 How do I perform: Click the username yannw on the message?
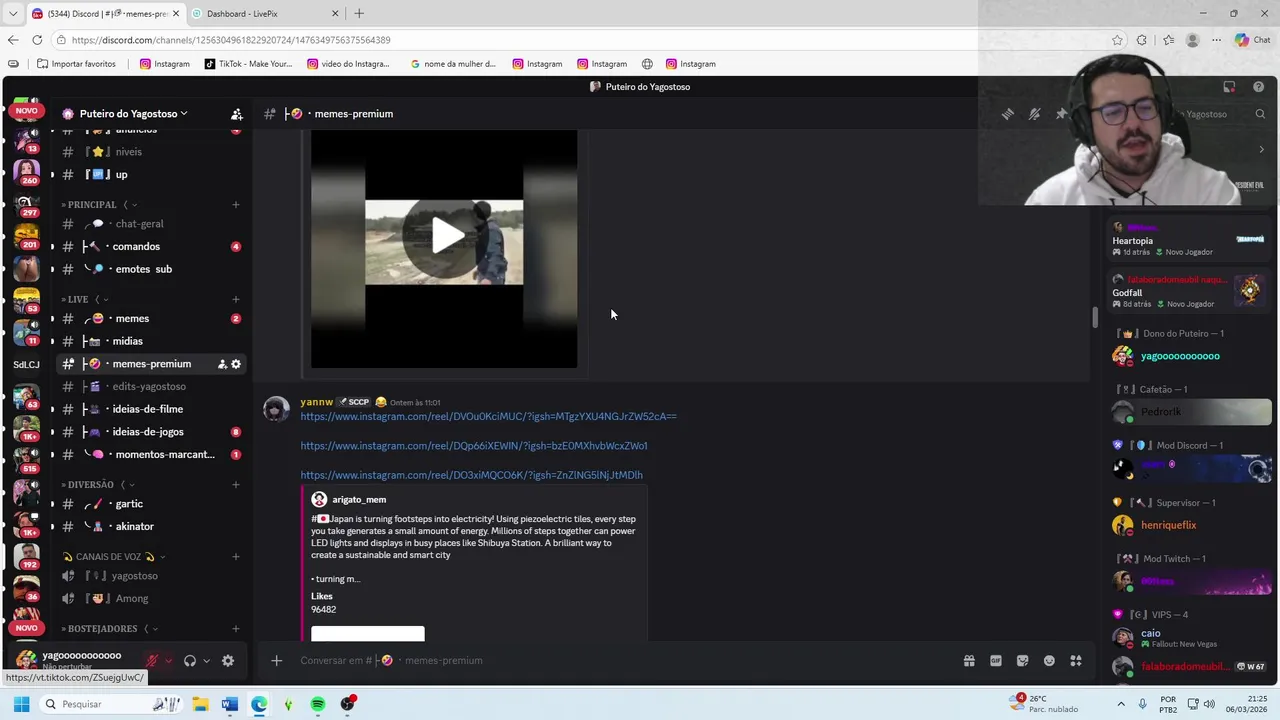[316, 402]
